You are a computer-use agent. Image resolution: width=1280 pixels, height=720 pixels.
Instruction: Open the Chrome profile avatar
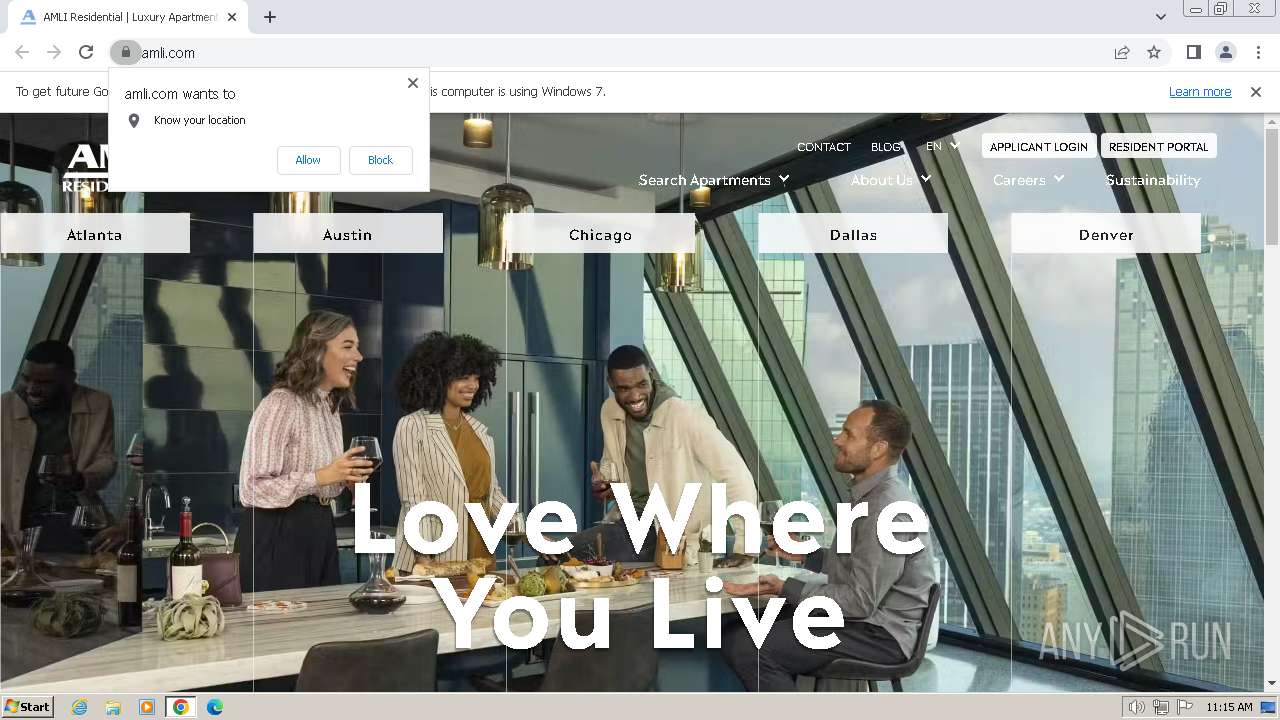tap(1225, 52)
